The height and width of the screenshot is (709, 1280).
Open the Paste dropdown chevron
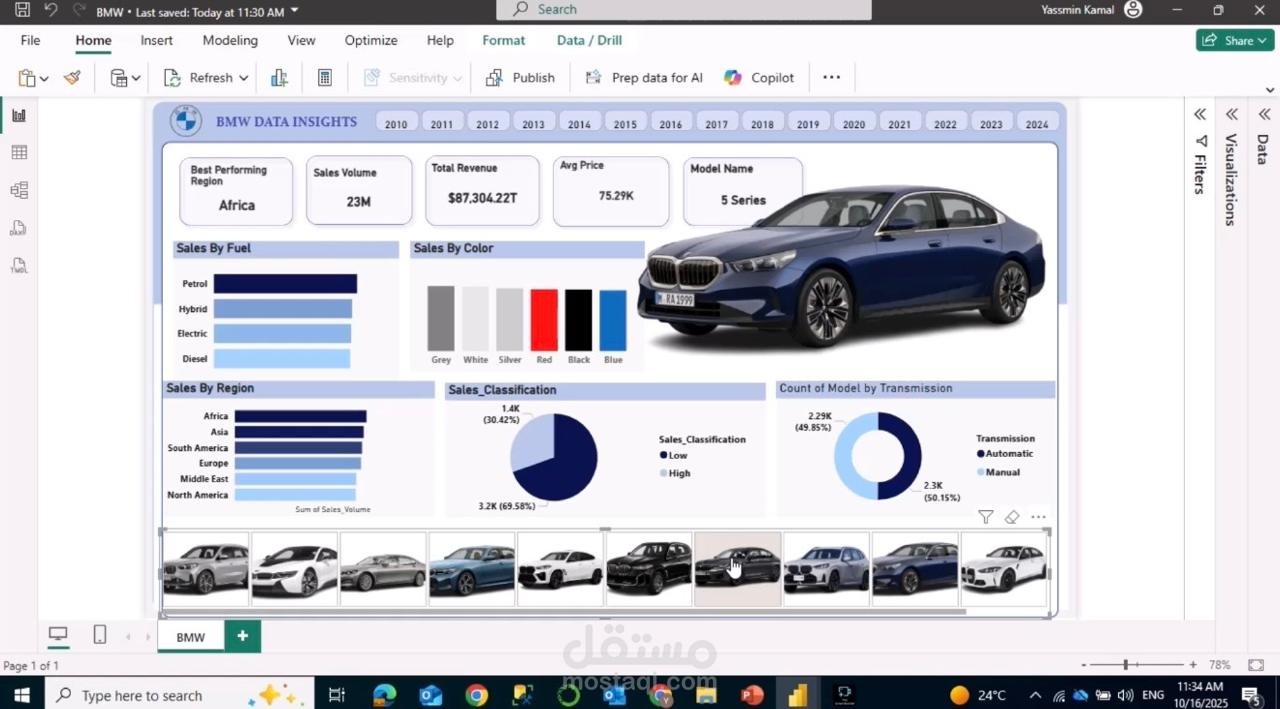[42, 77]
